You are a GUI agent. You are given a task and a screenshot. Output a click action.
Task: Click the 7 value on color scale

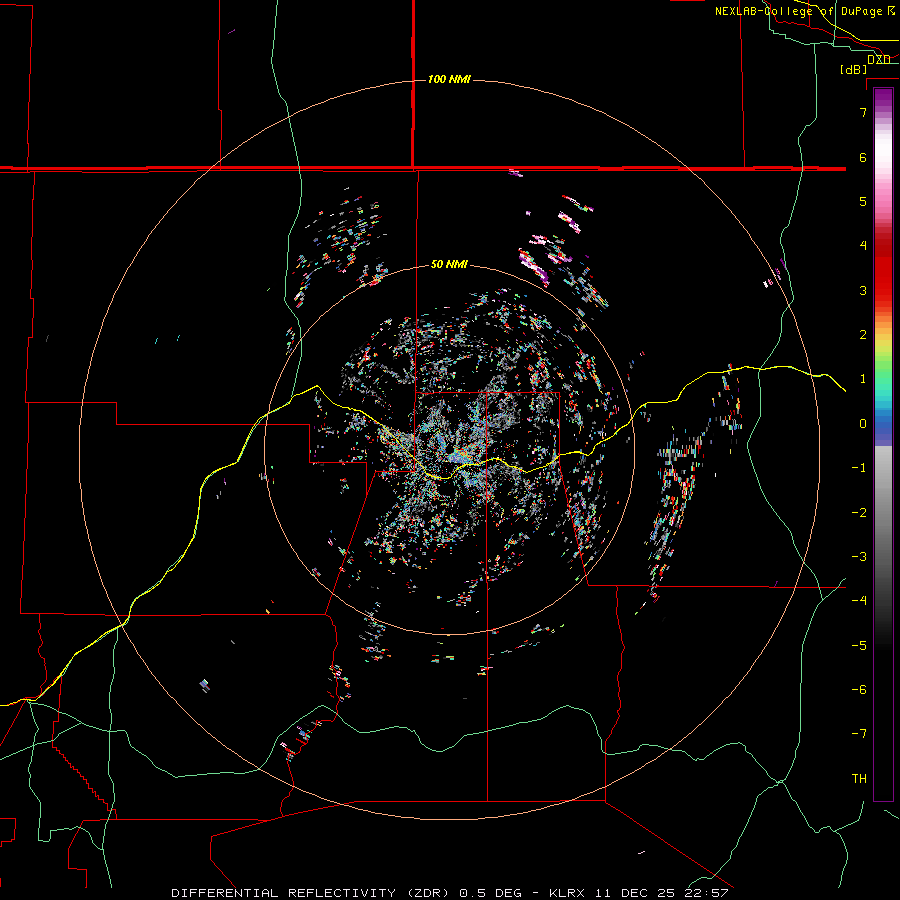[x=863, y=112]
